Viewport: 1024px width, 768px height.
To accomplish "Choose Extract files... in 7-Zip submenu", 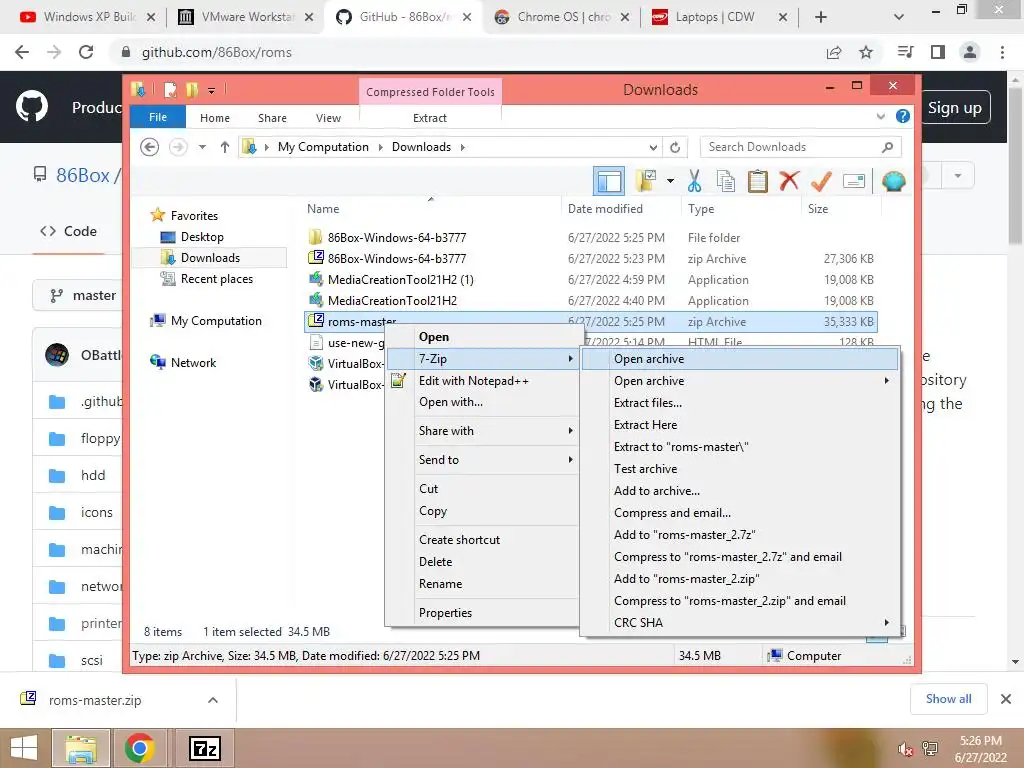I will click(740, 403).
